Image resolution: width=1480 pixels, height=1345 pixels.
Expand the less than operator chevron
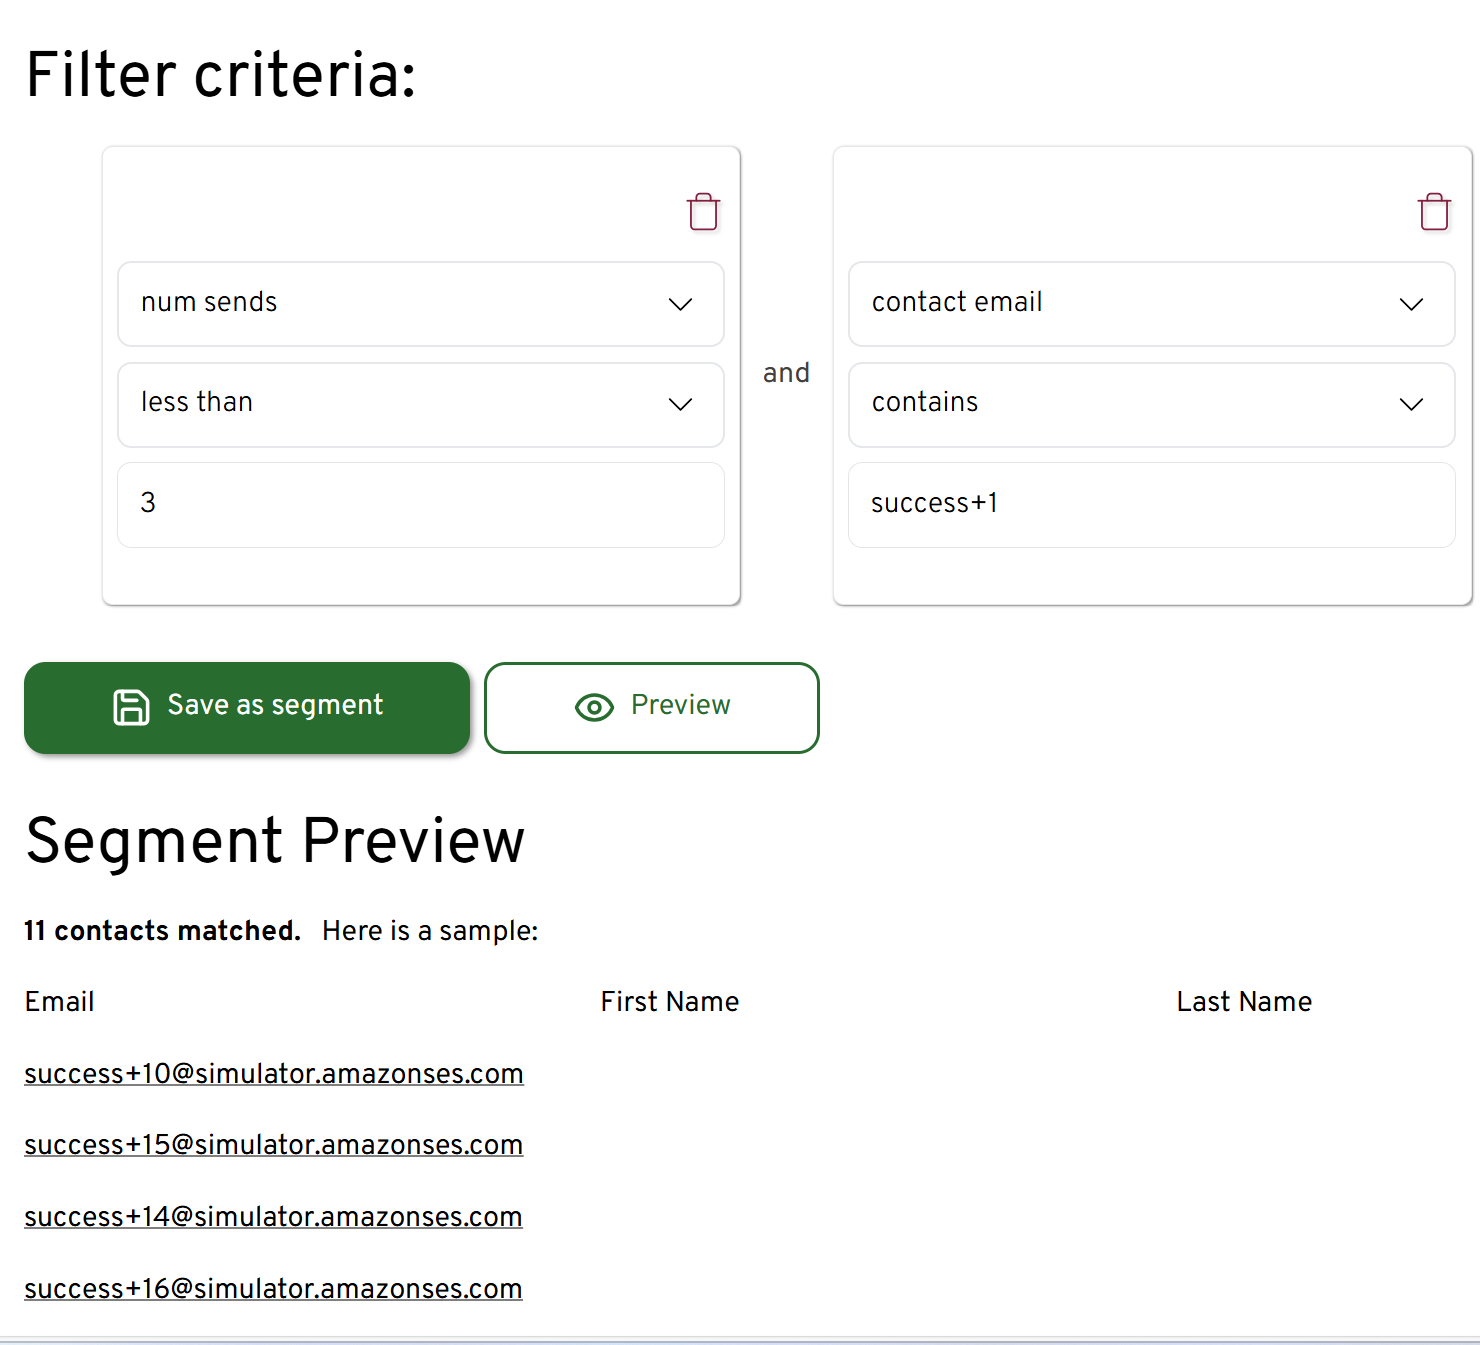coord(680,404)
